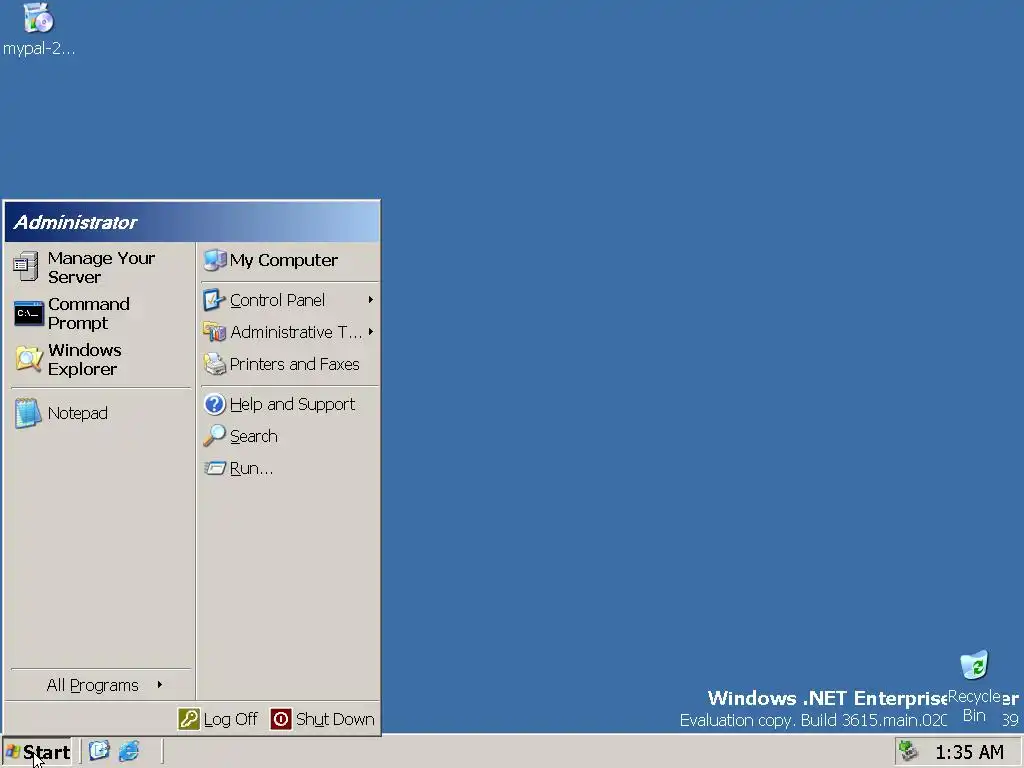Viewport: 1024px width, 768px height.
Task: Select the Manage Your Server label
Action: point(101,267)
